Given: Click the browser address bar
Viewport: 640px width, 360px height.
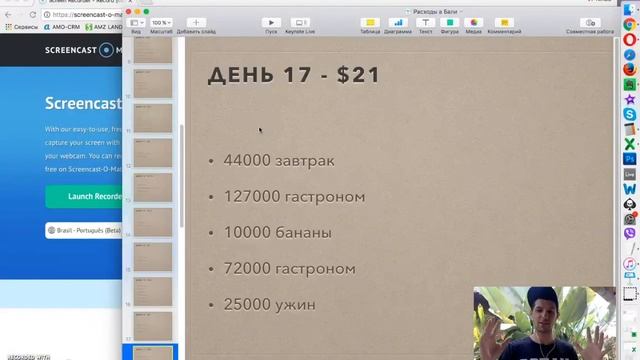Looking at the screenshot, I should click(82, 15).
